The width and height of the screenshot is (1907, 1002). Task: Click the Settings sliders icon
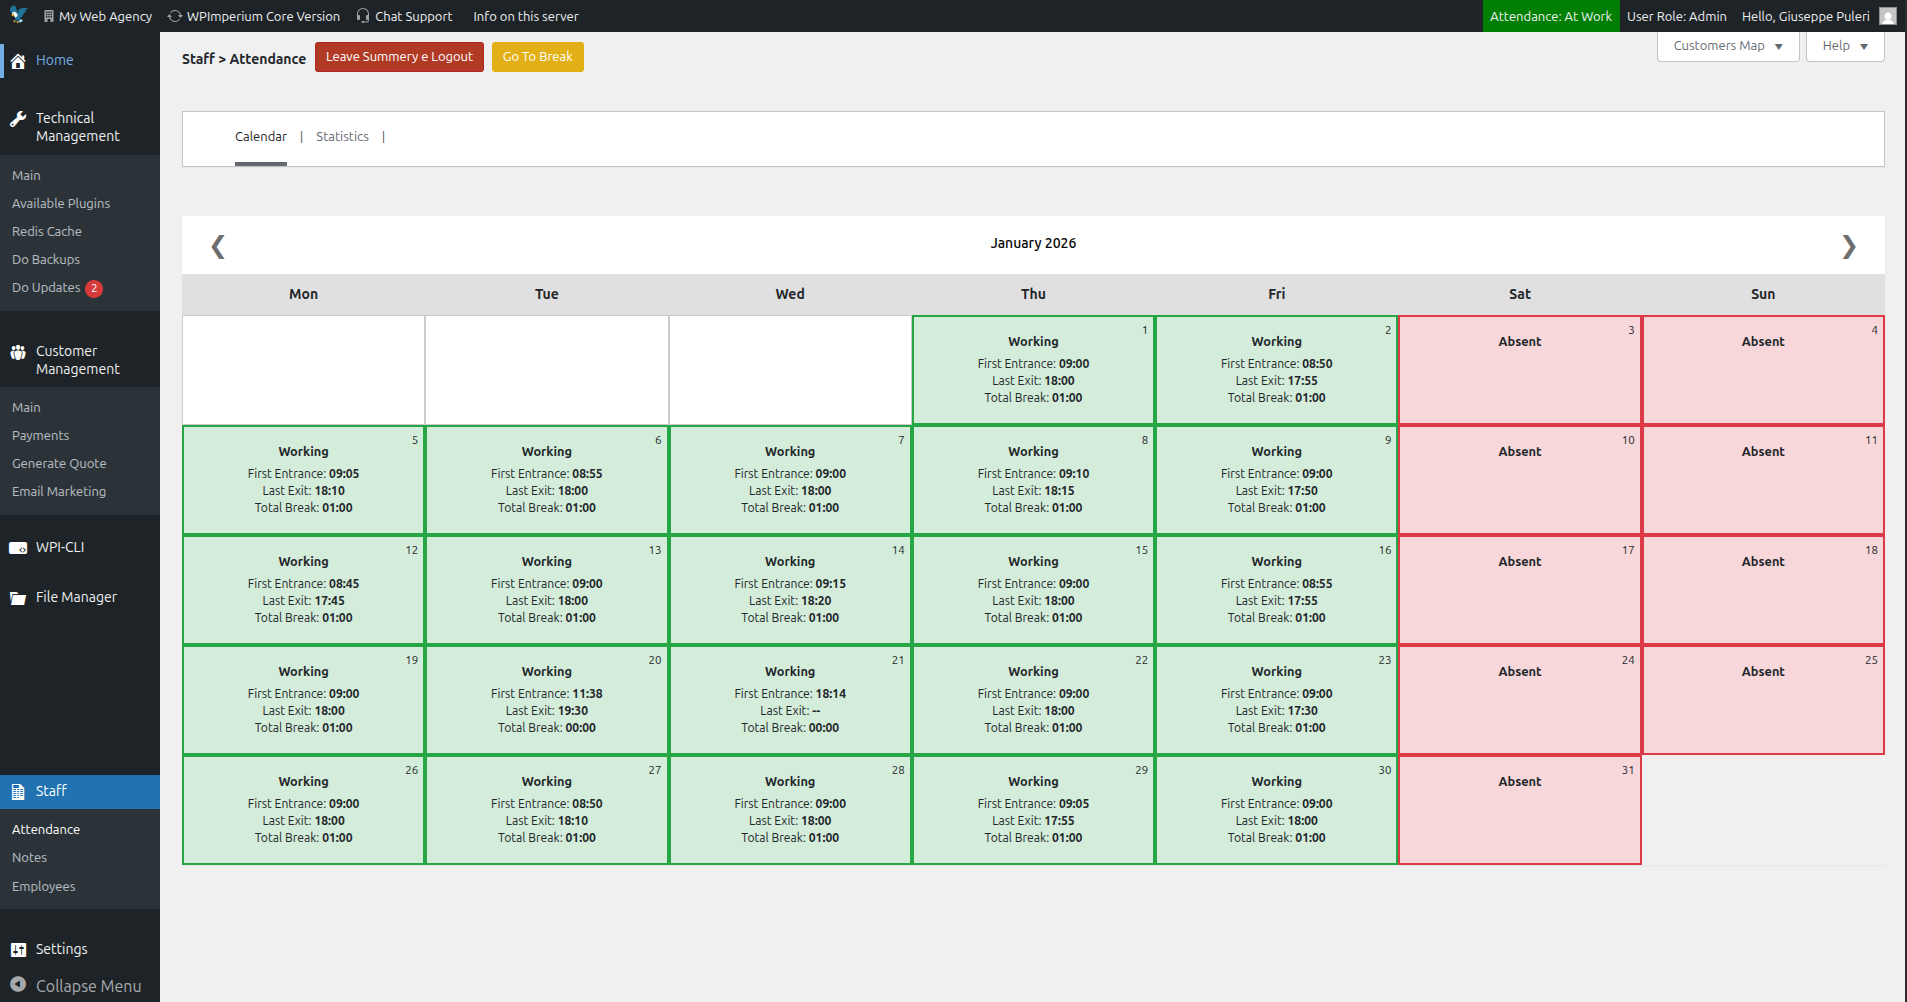18,950
